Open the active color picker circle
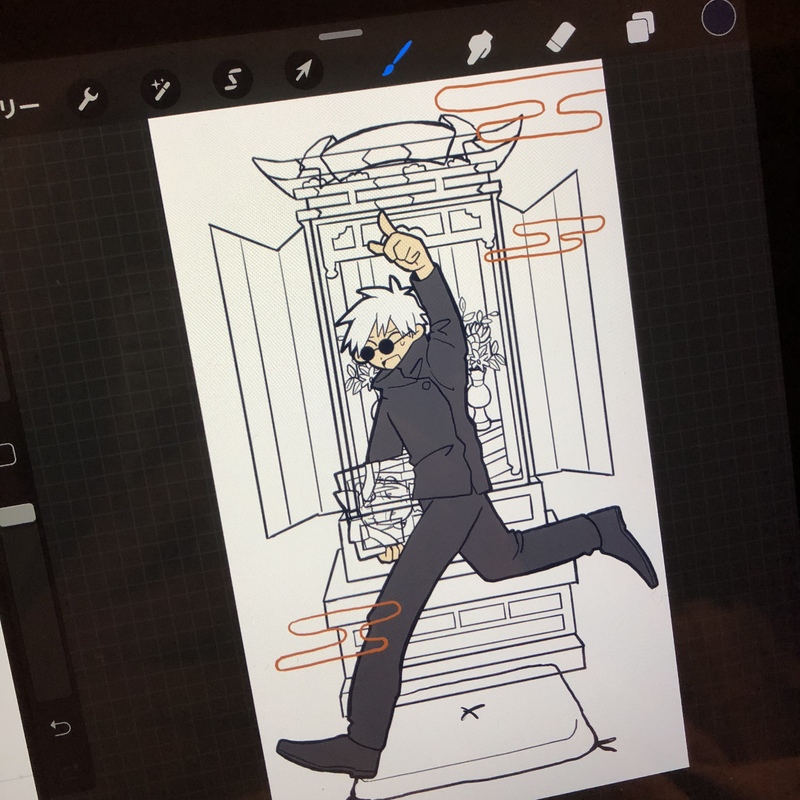800x800 pixels. coord(718,17)
